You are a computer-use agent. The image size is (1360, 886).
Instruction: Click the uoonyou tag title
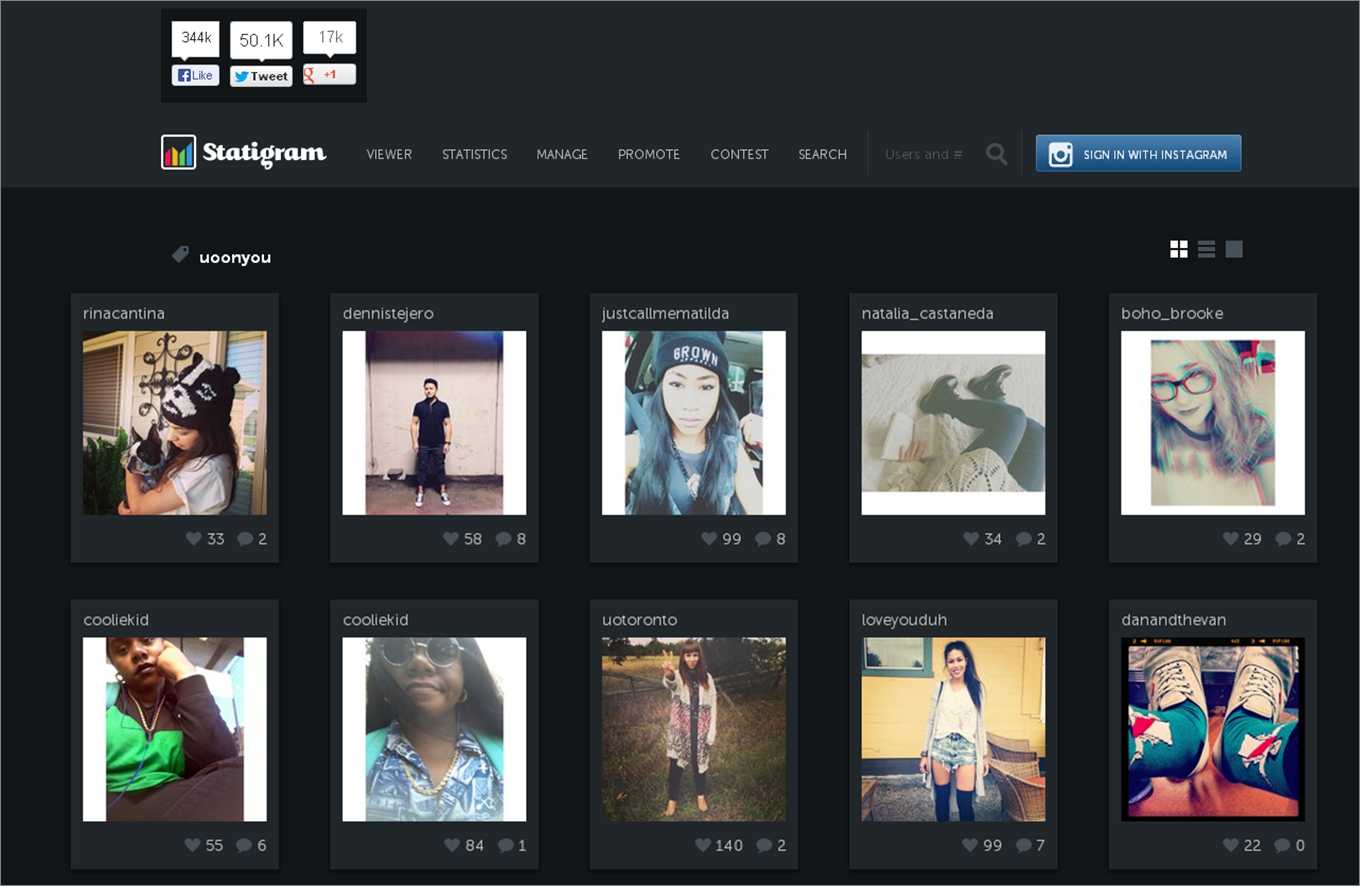coord(235,257)
